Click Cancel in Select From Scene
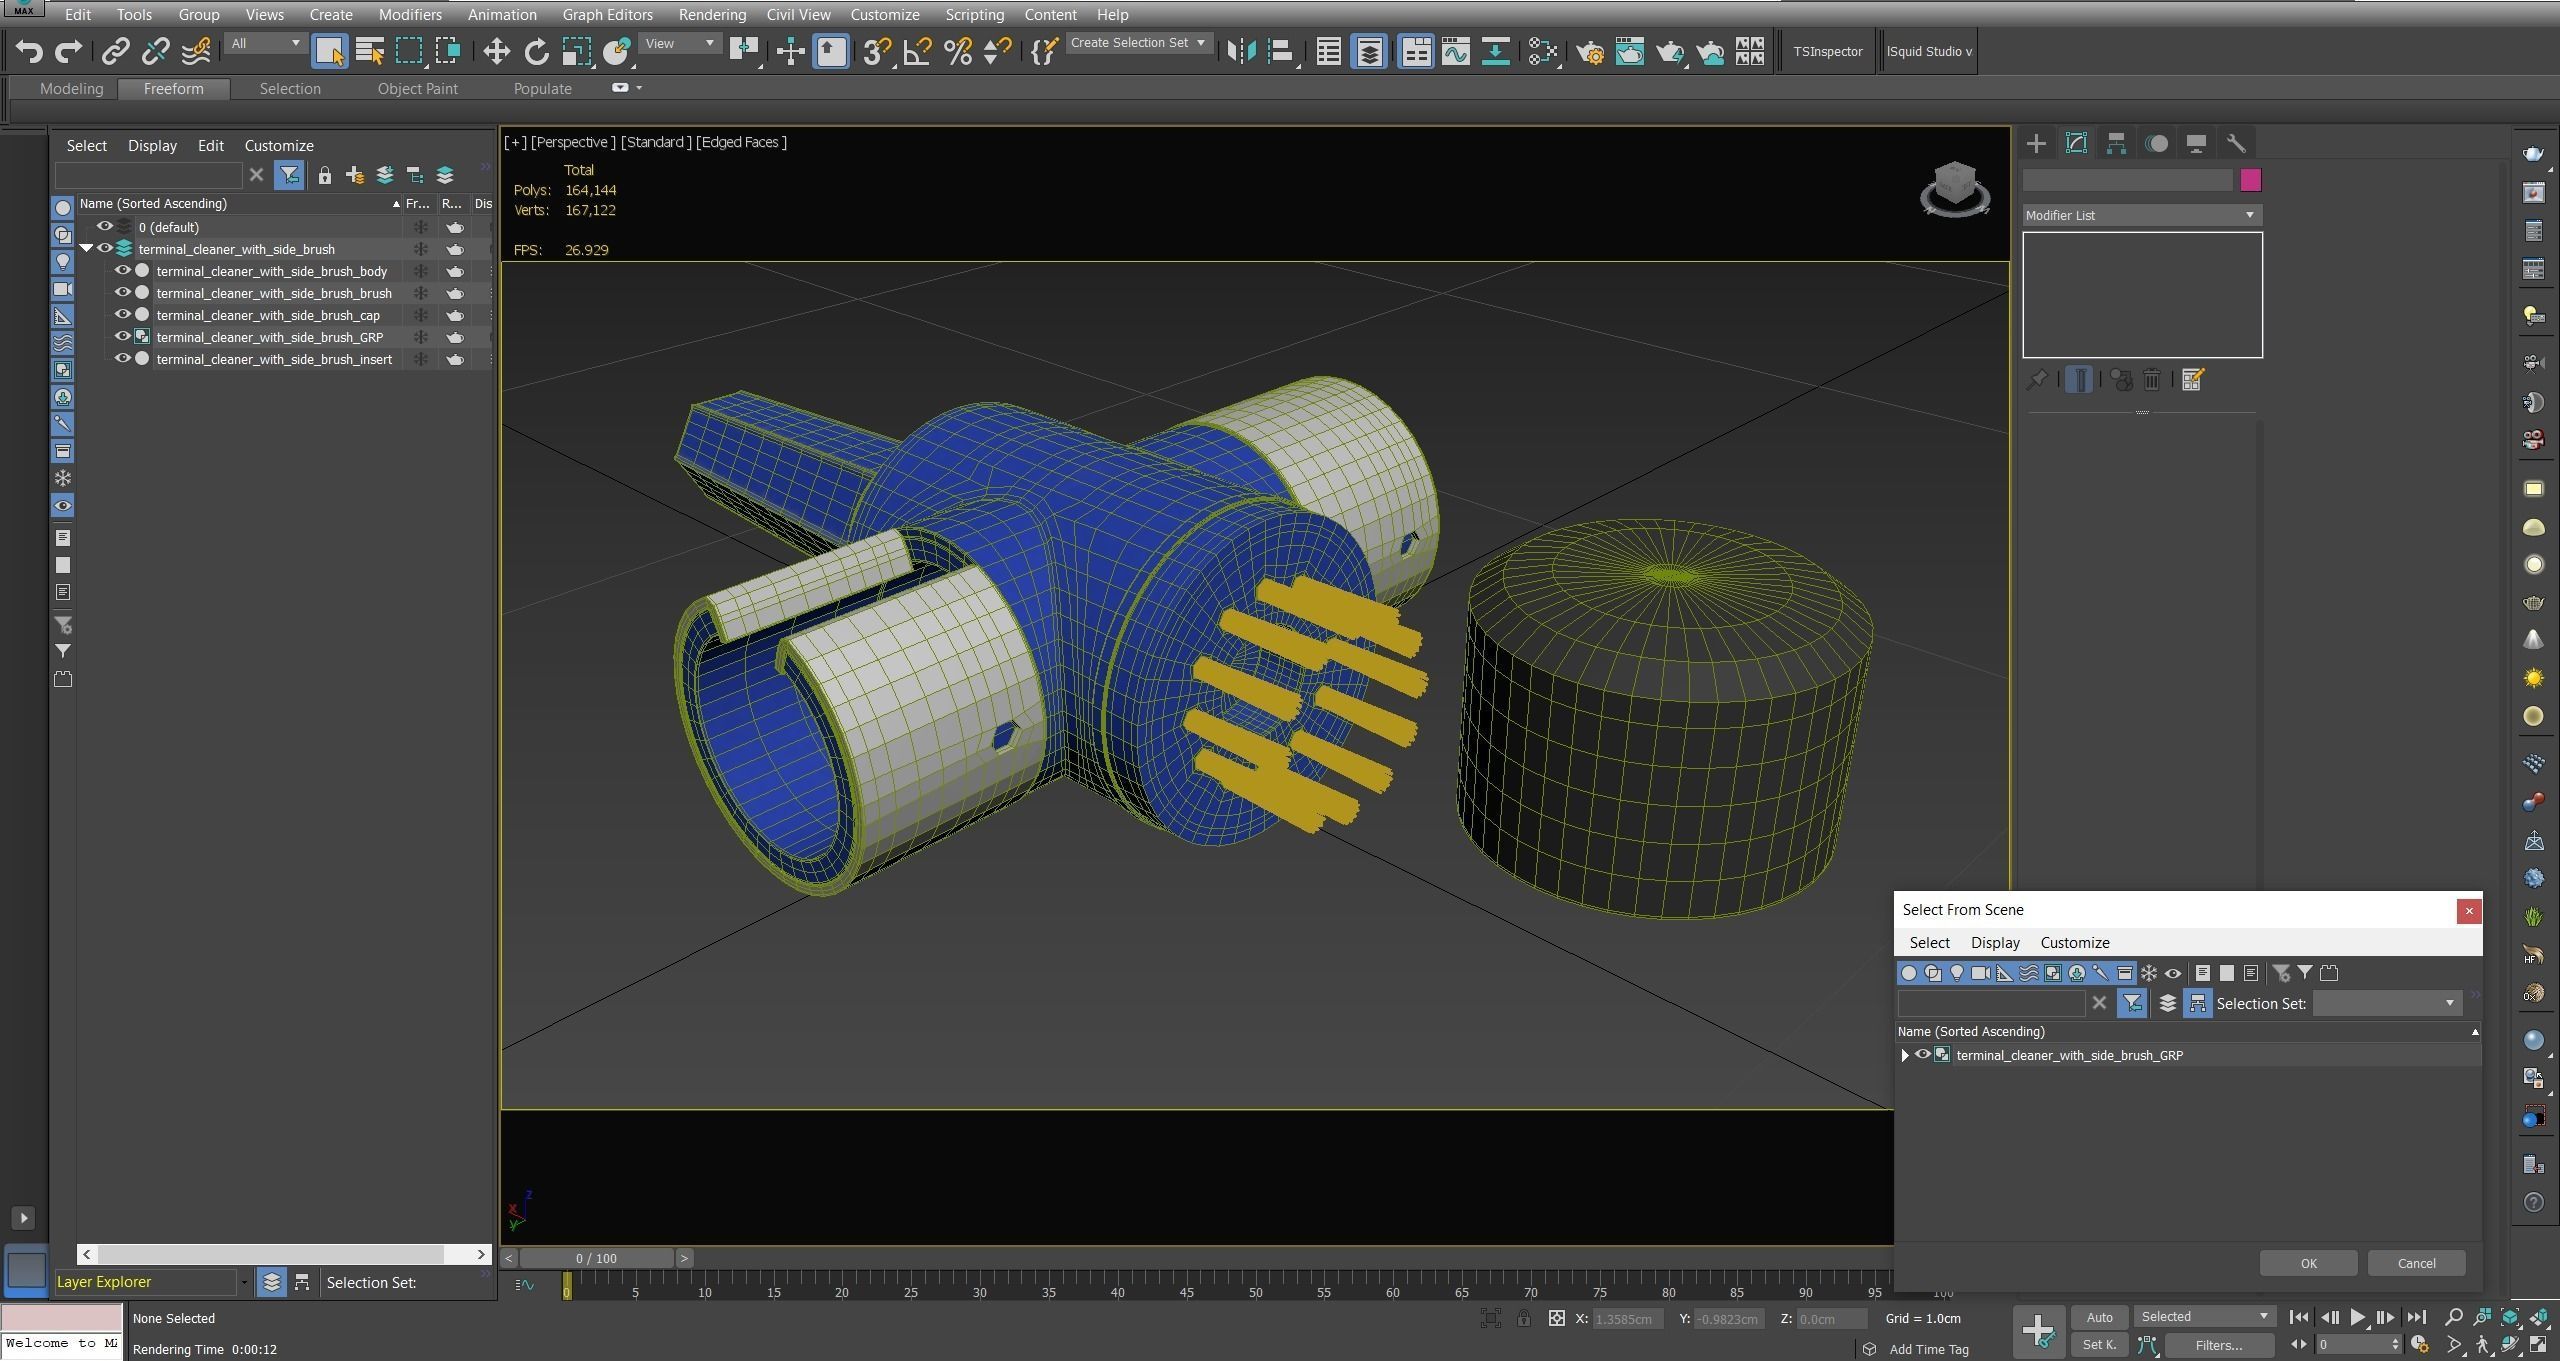 (2416, 1263)
